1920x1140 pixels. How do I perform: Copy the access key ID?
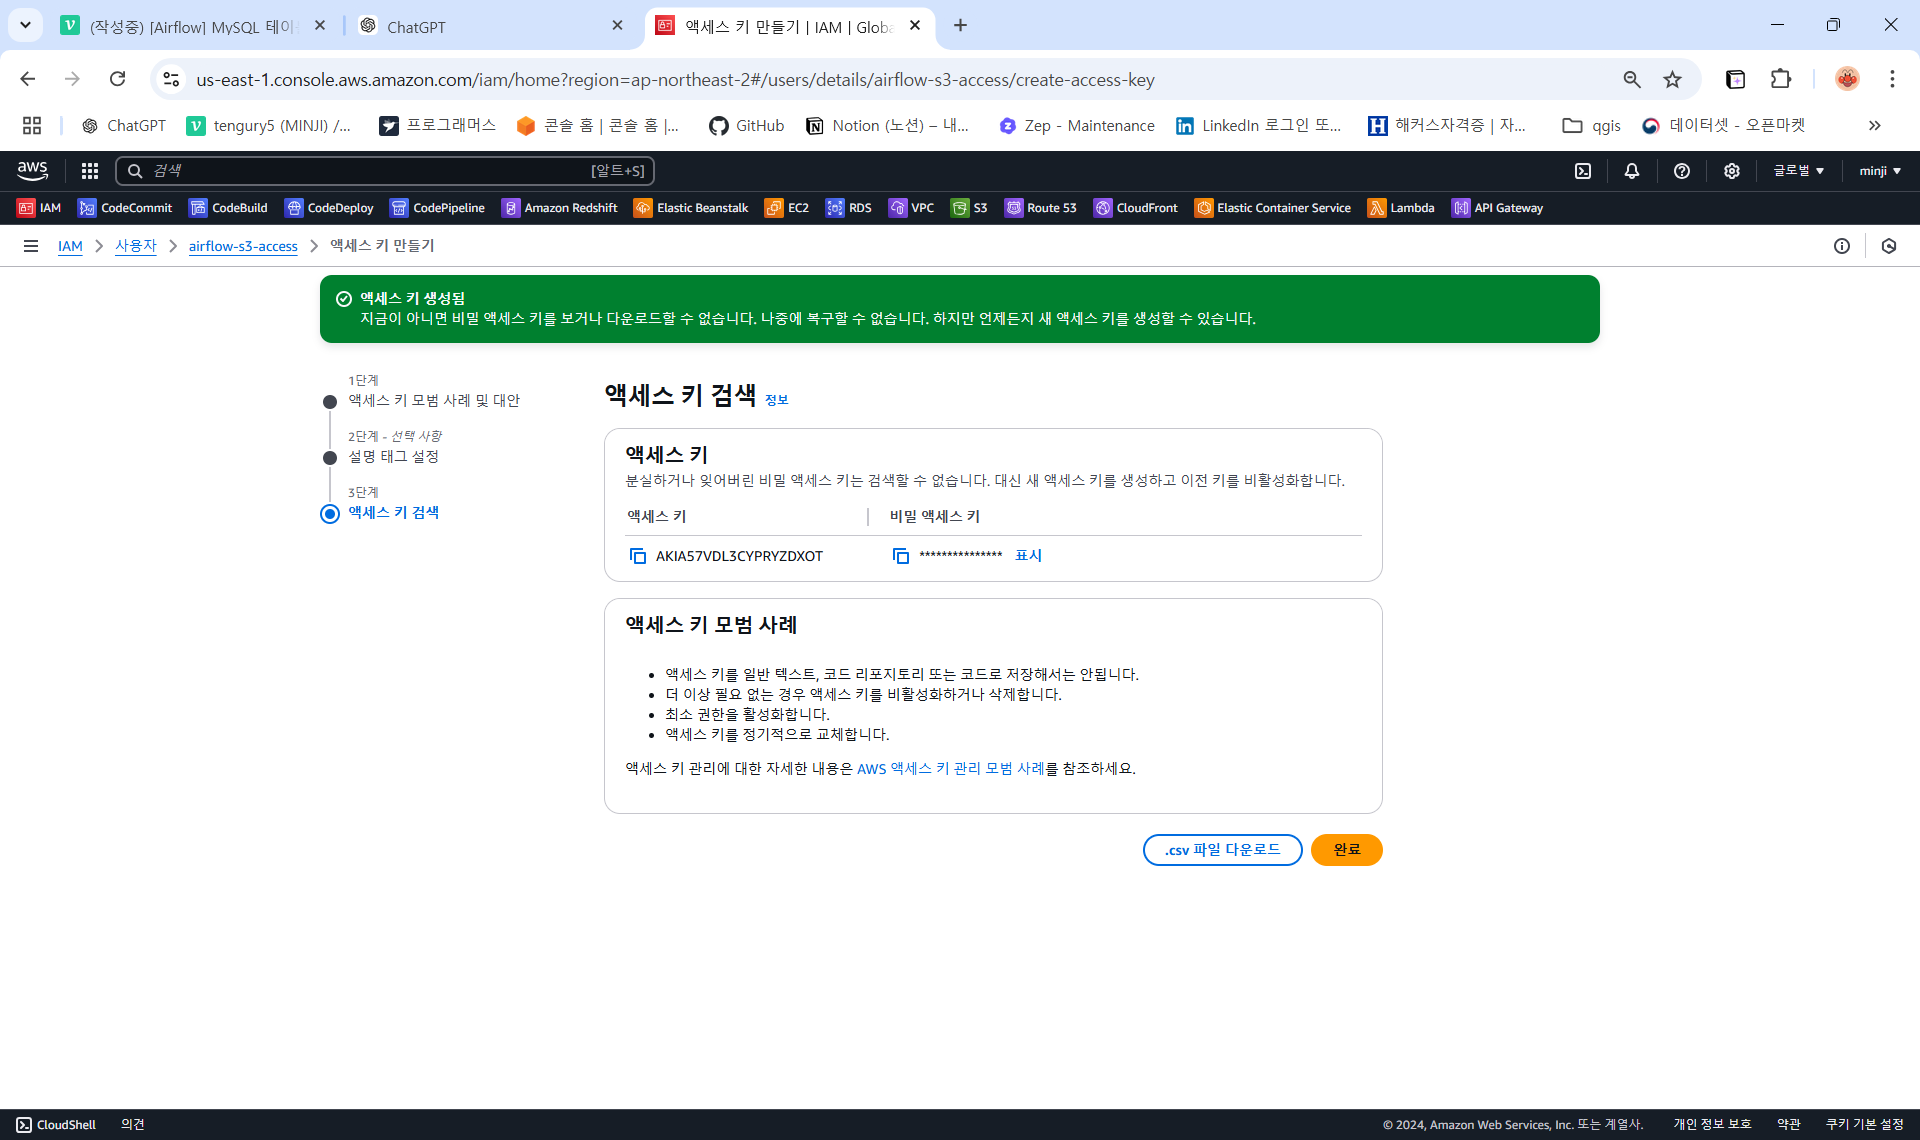tap(637, 556)
